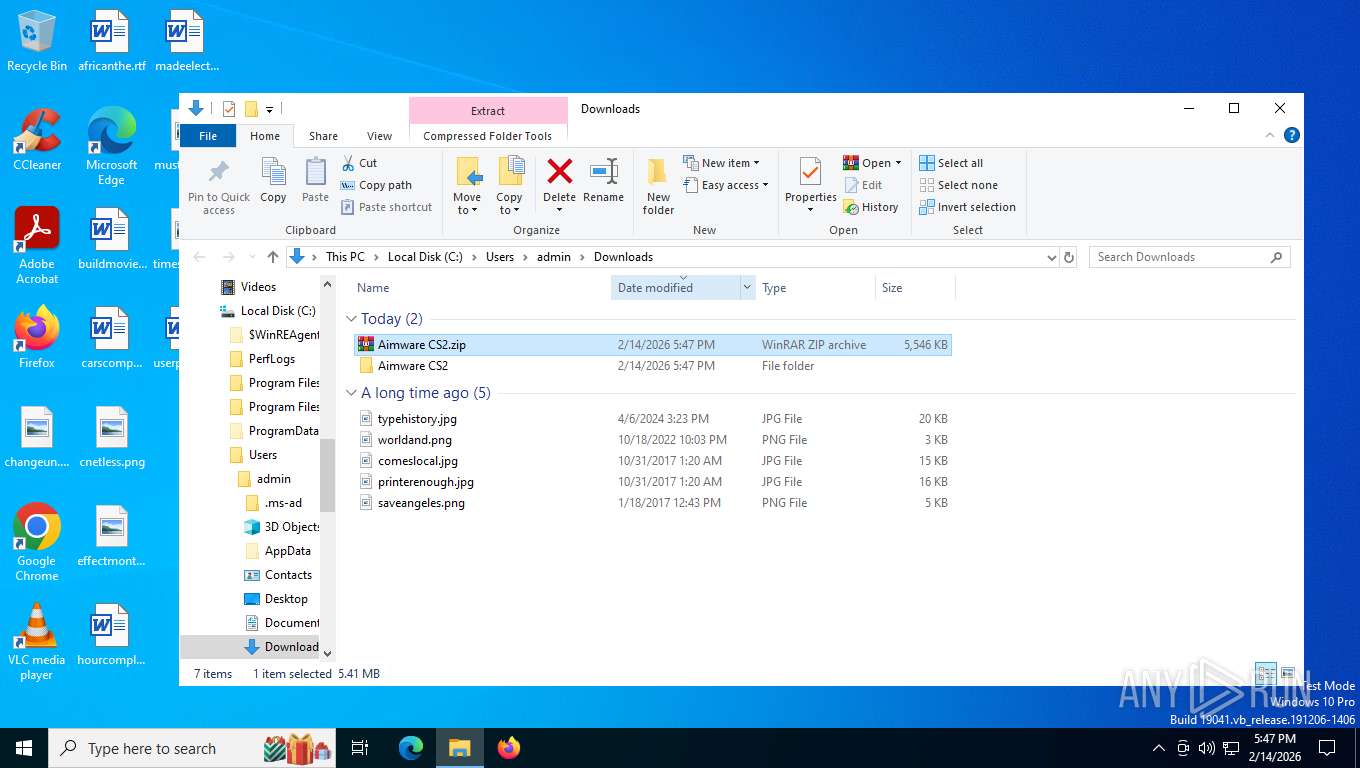Viewport: 1360px width, 768px height.
Task: Open the Date modified column filter dropdown
Action: [747, 288]
